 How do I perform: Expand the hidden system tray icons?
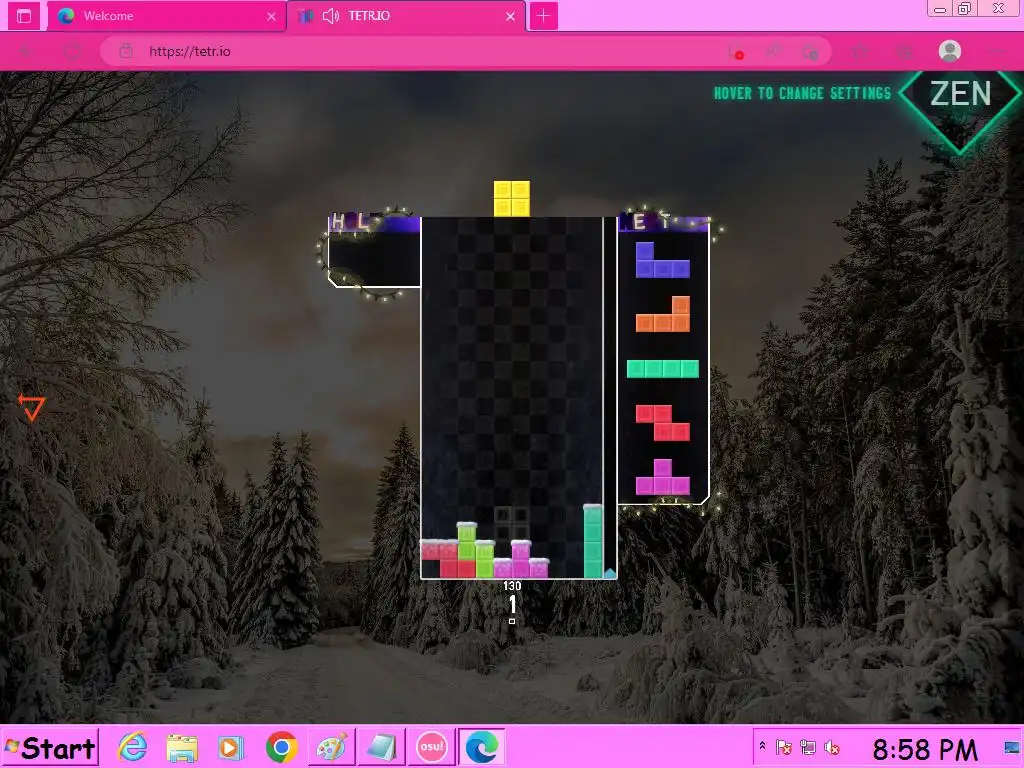tap(762, 746)
